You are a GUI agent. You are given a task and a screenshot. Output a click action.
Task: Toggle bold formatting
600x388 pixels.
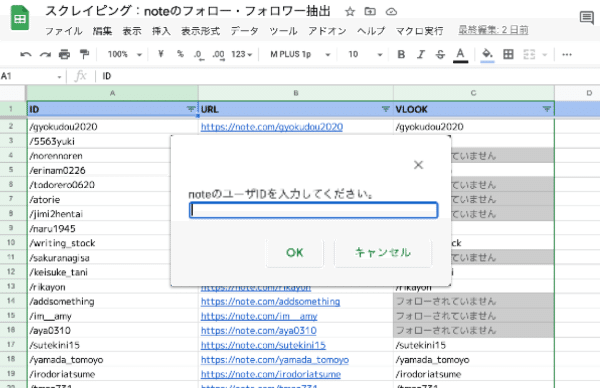coord(401,54)
